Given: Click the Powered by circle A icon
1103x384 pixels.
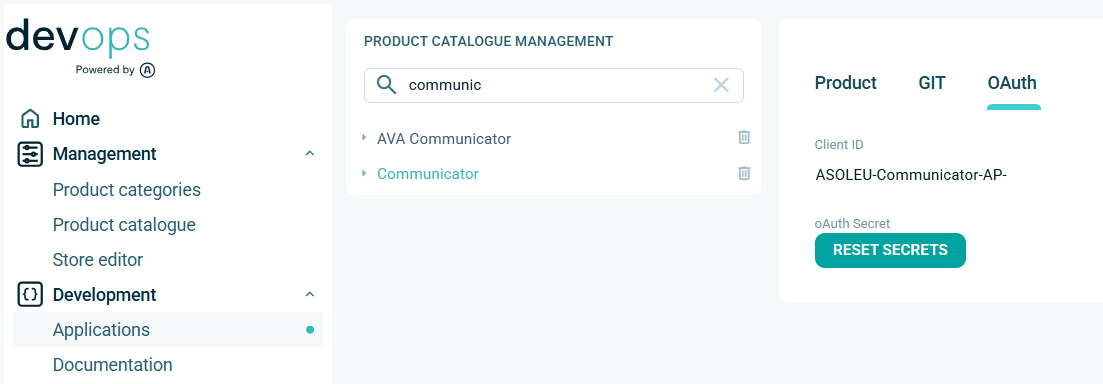Looking at the screenshot, I should pyautogui.click(x=148, y=70).
